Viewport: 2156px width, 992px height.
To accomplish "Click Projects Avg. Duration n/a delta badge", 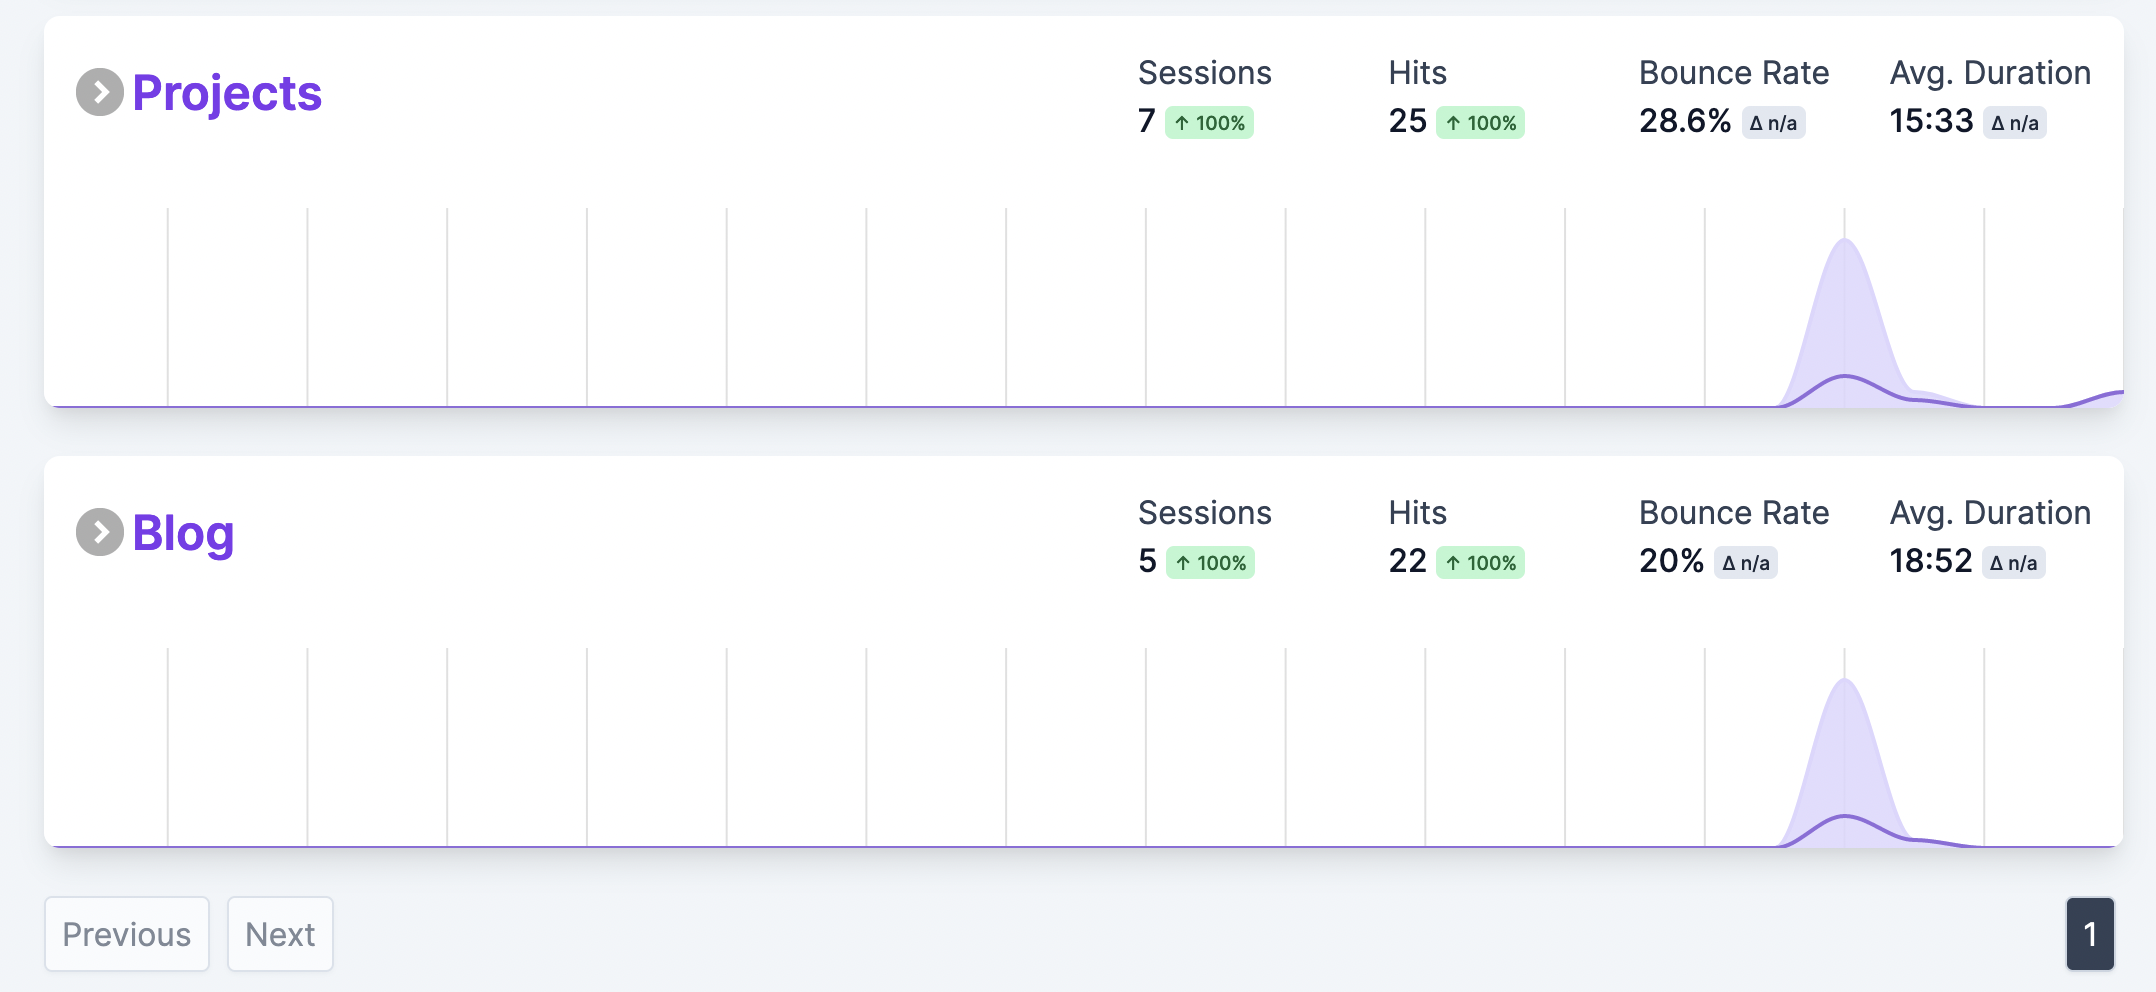I will coord(2014,123).
